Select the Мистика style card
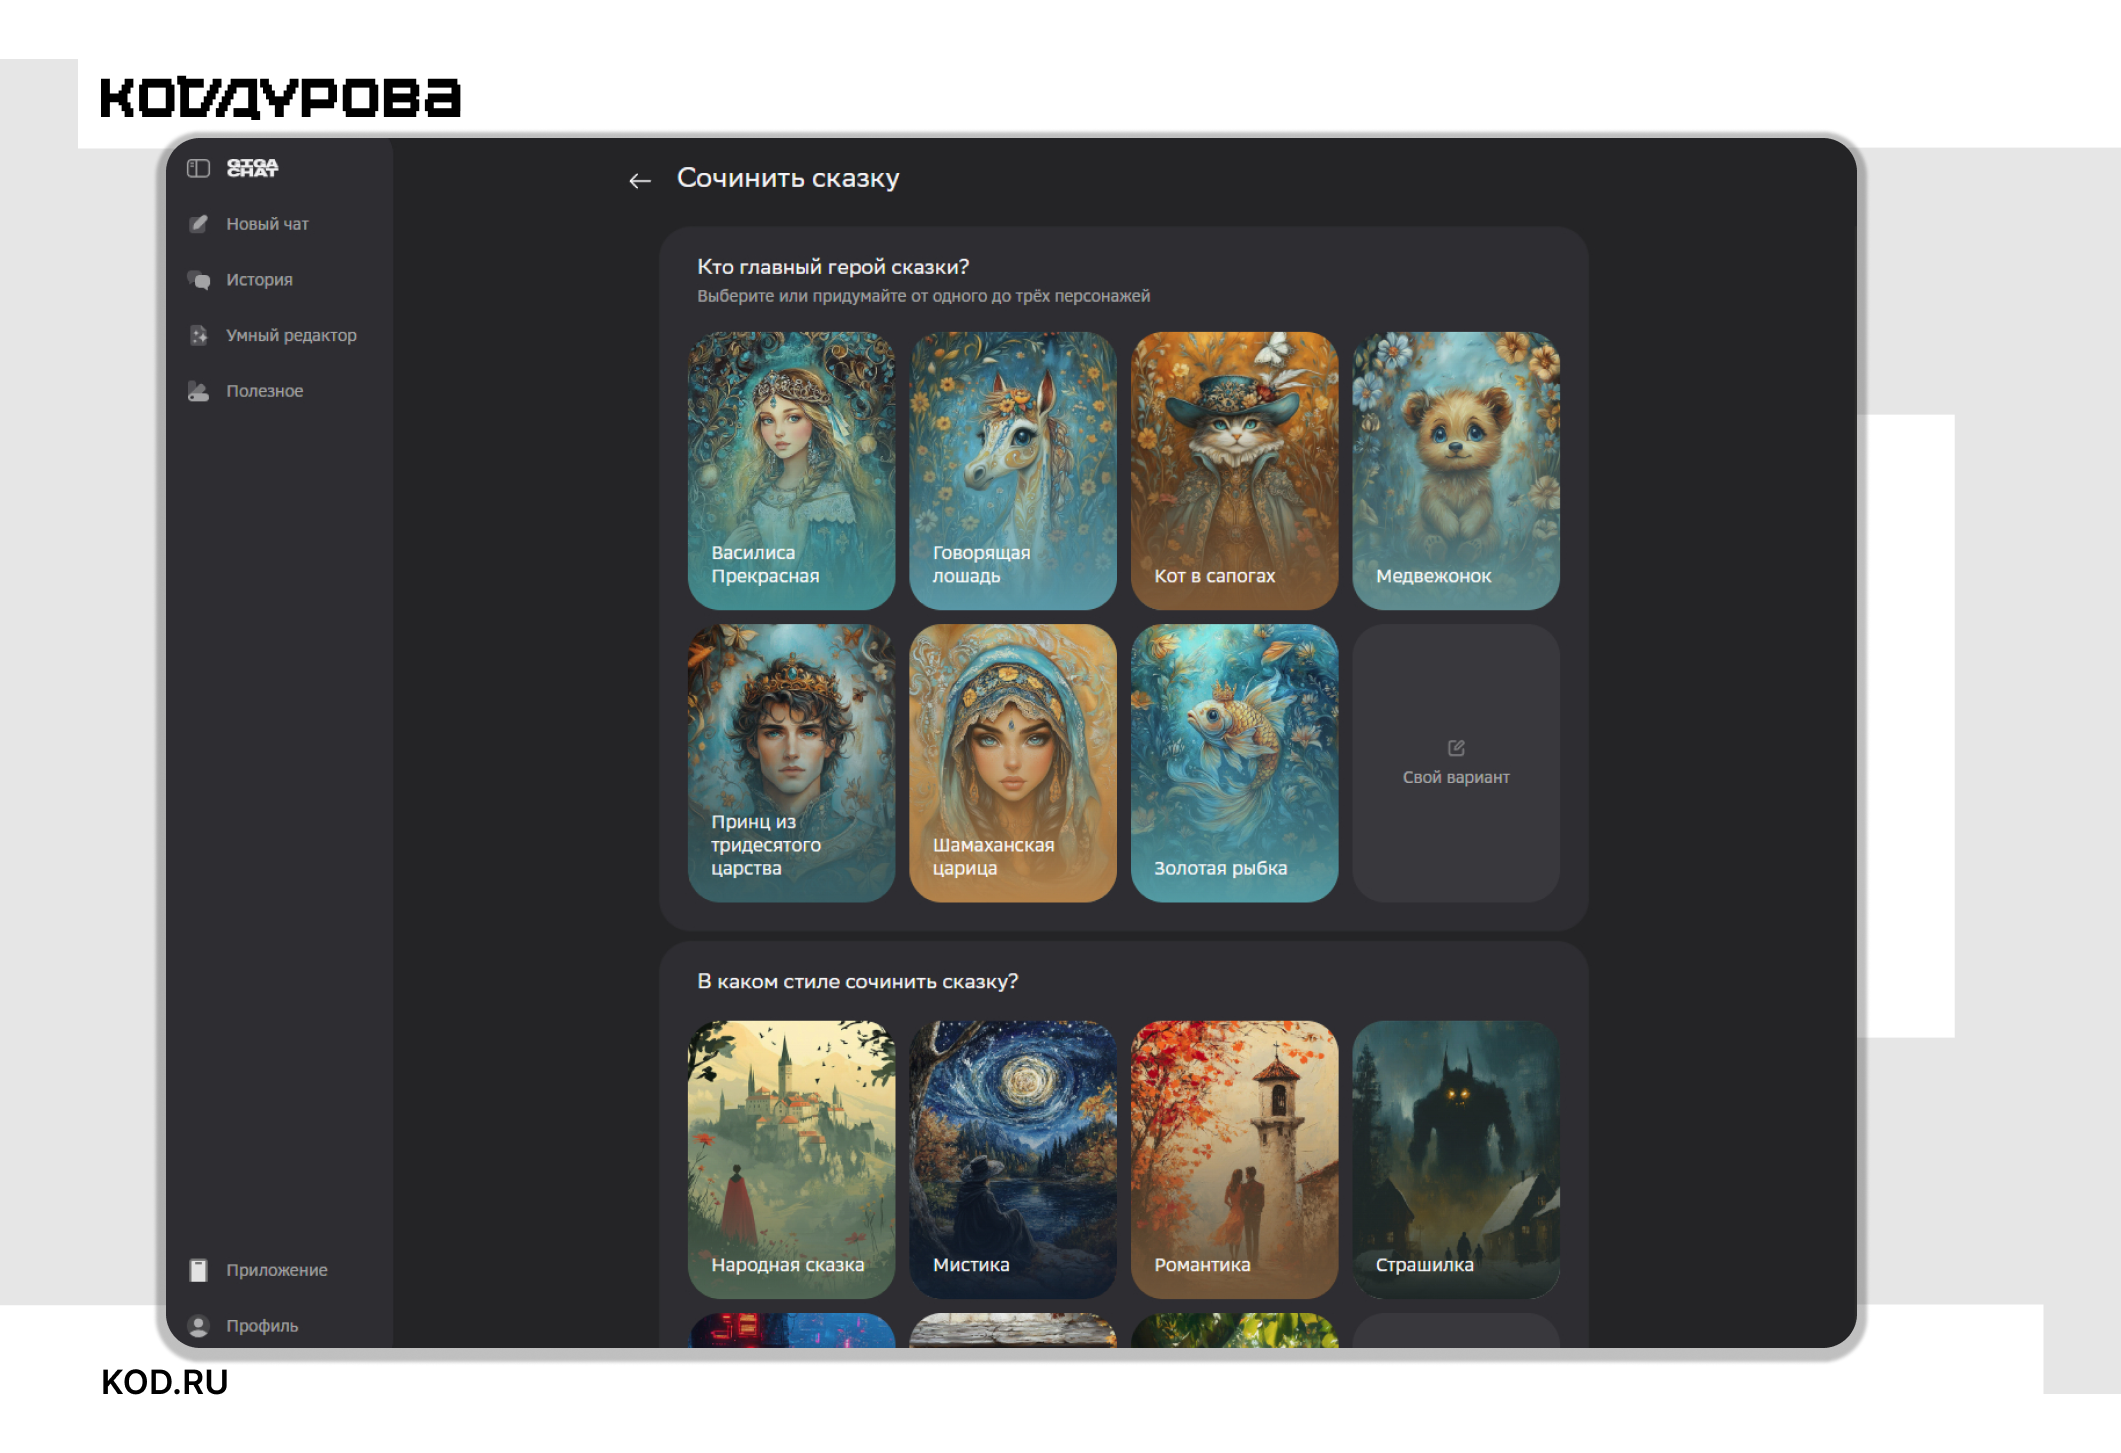 pyautogui.click(x=1013, y=1159)
